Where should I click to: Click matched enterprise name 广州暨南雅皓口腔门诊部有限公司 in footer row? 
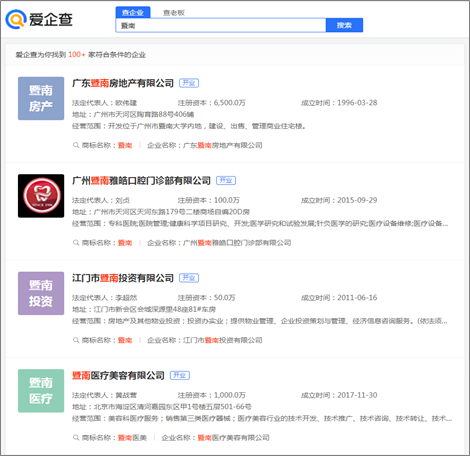click(x=237, y=243)
